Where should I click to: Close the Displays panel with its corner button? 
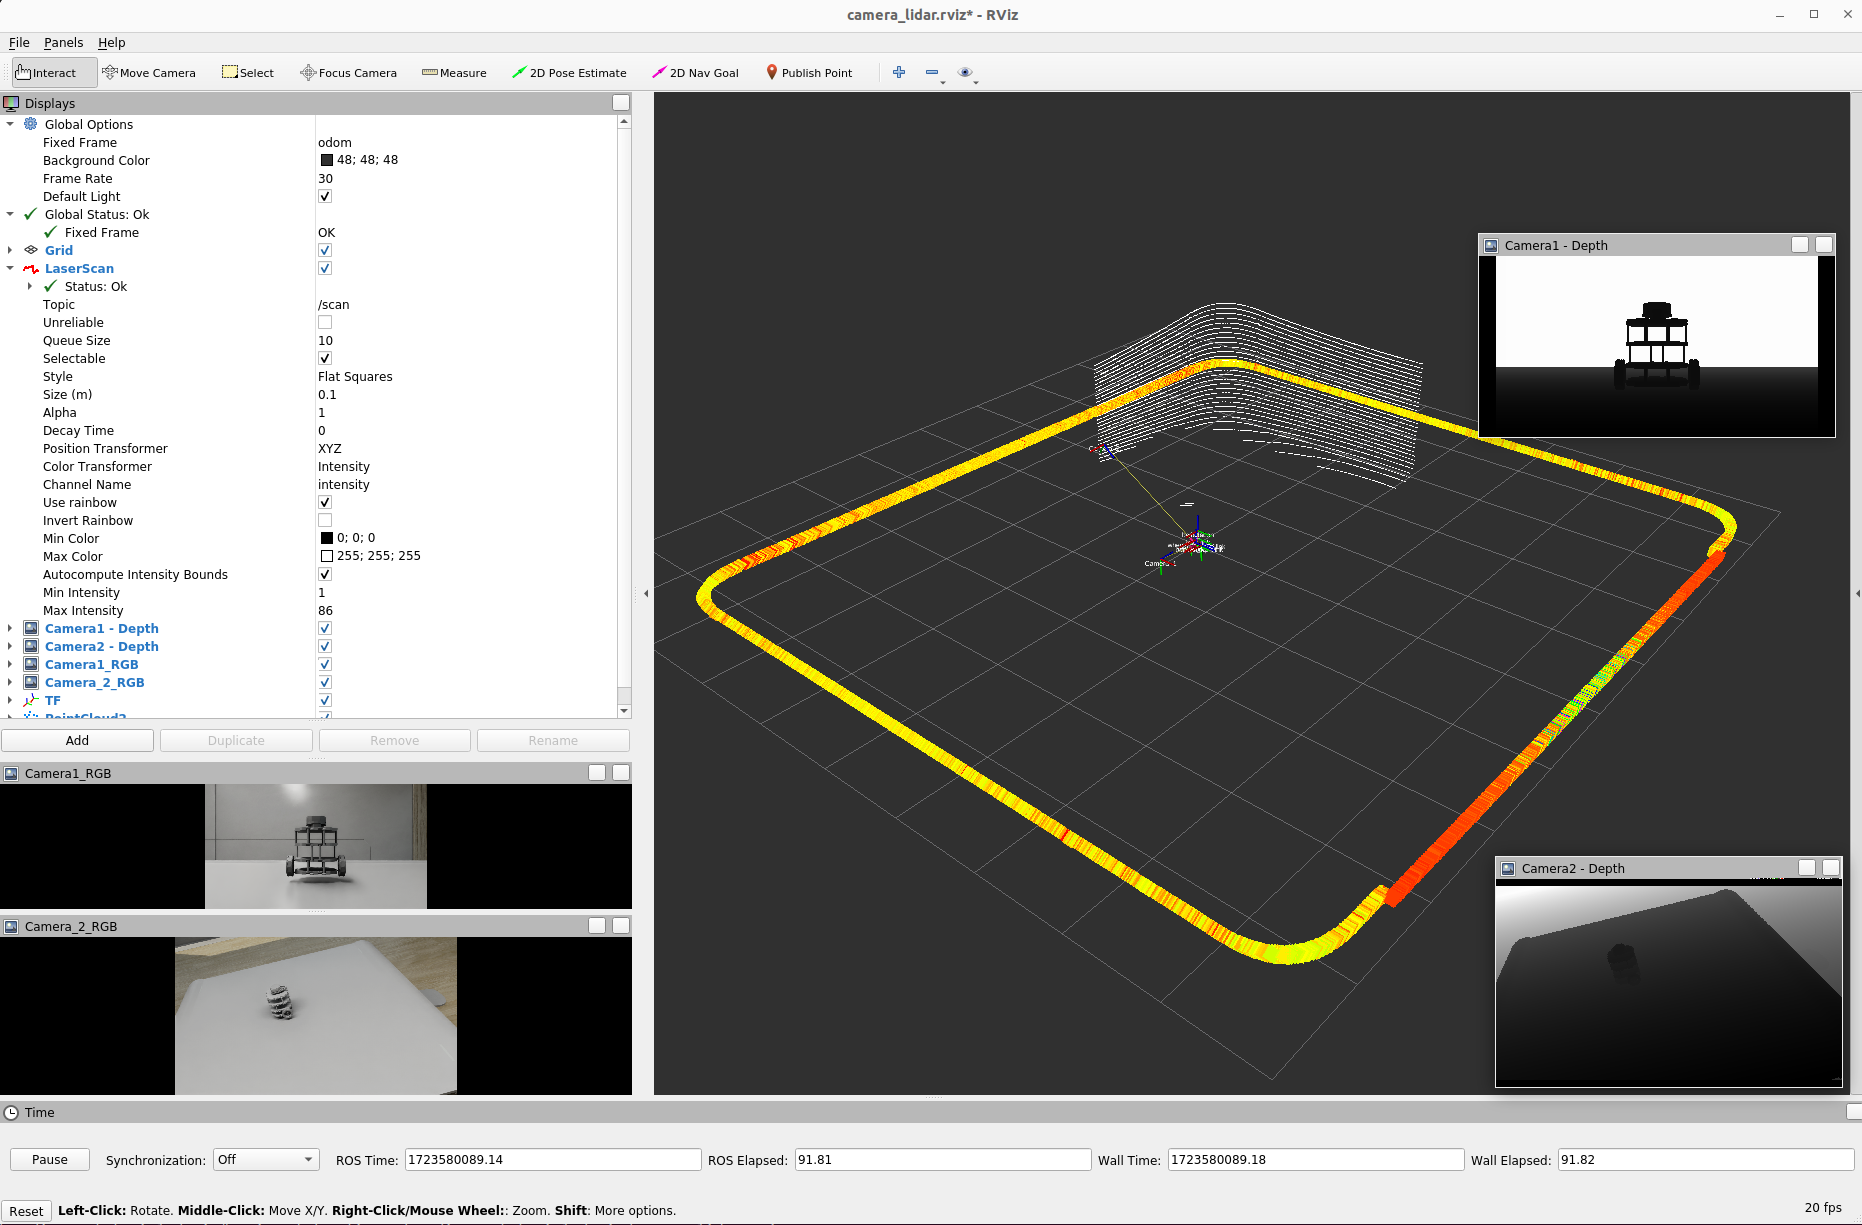[x=621, y=103]
